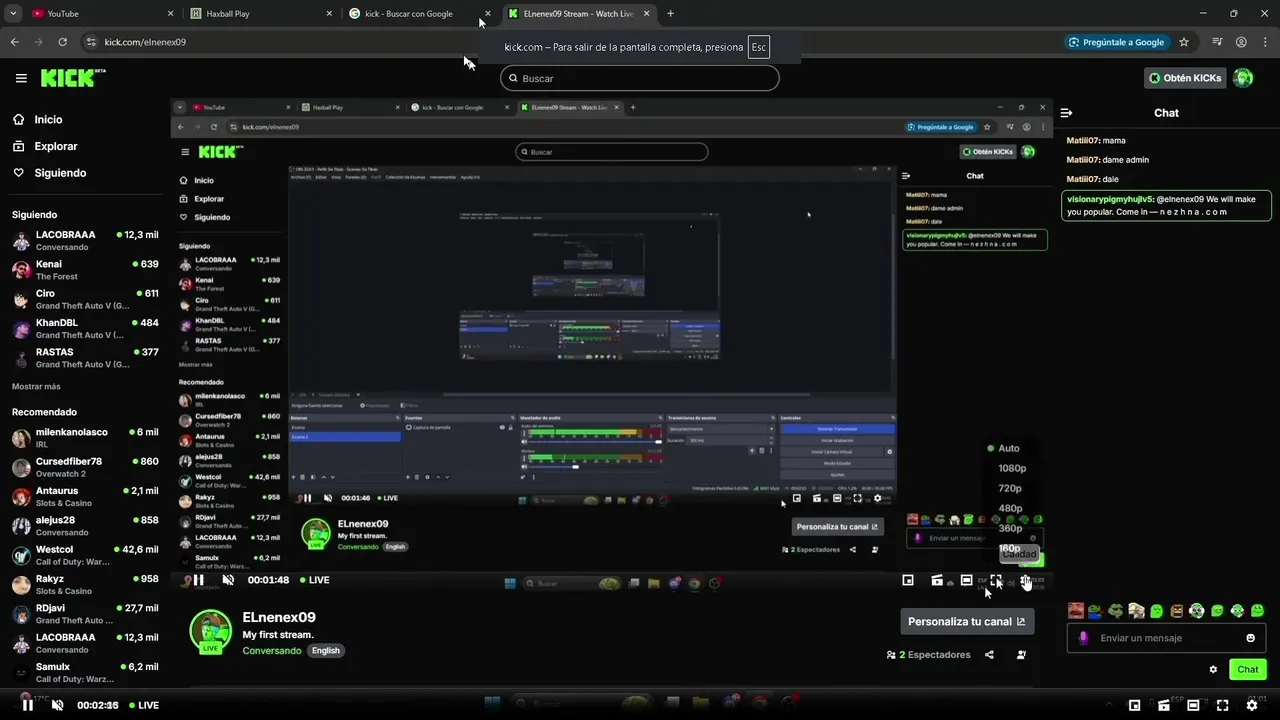Click the KICK logo

[73, 78]
